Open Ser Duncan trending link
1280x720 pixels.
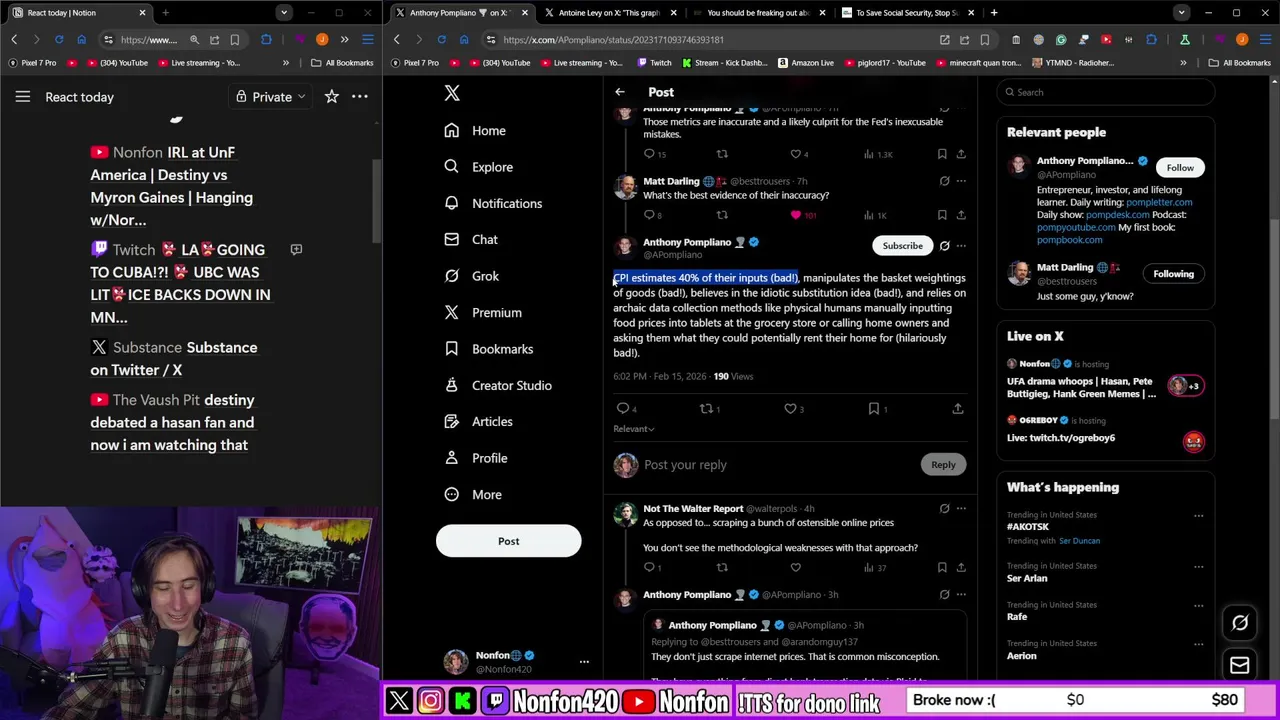(x=1079, y=541)
